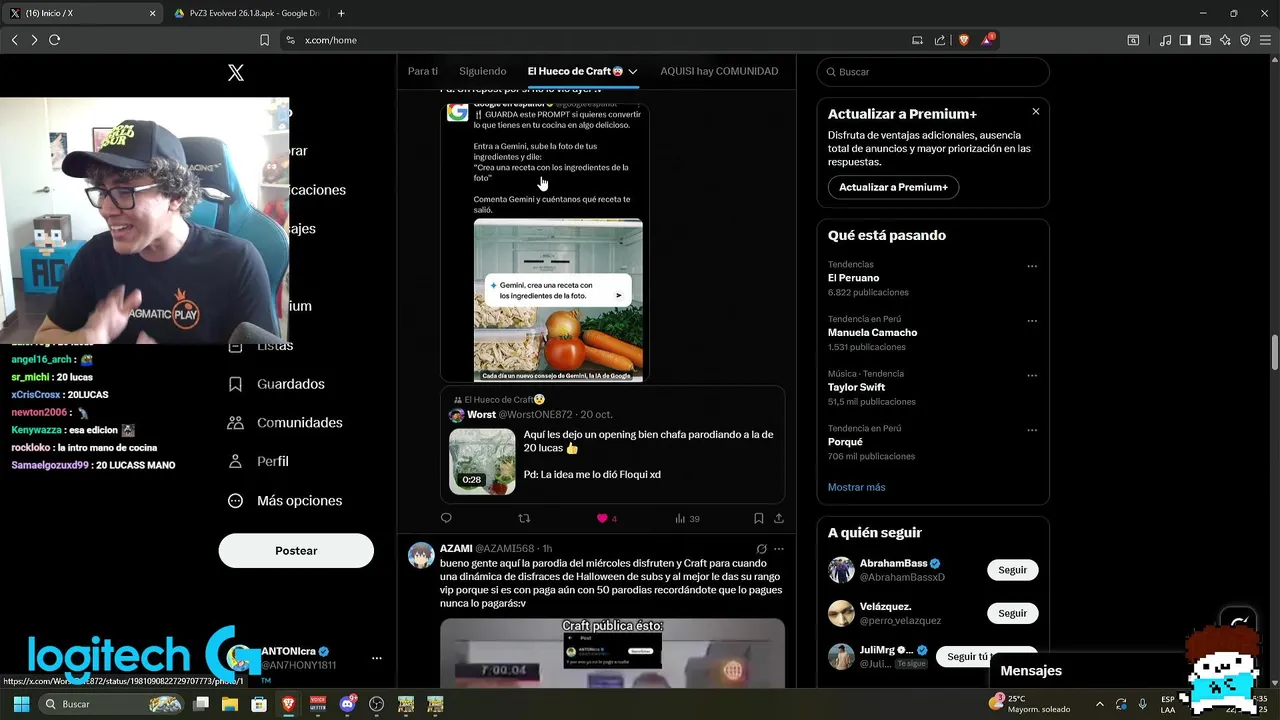Open Gemini fridge image in post

point(558,300)
